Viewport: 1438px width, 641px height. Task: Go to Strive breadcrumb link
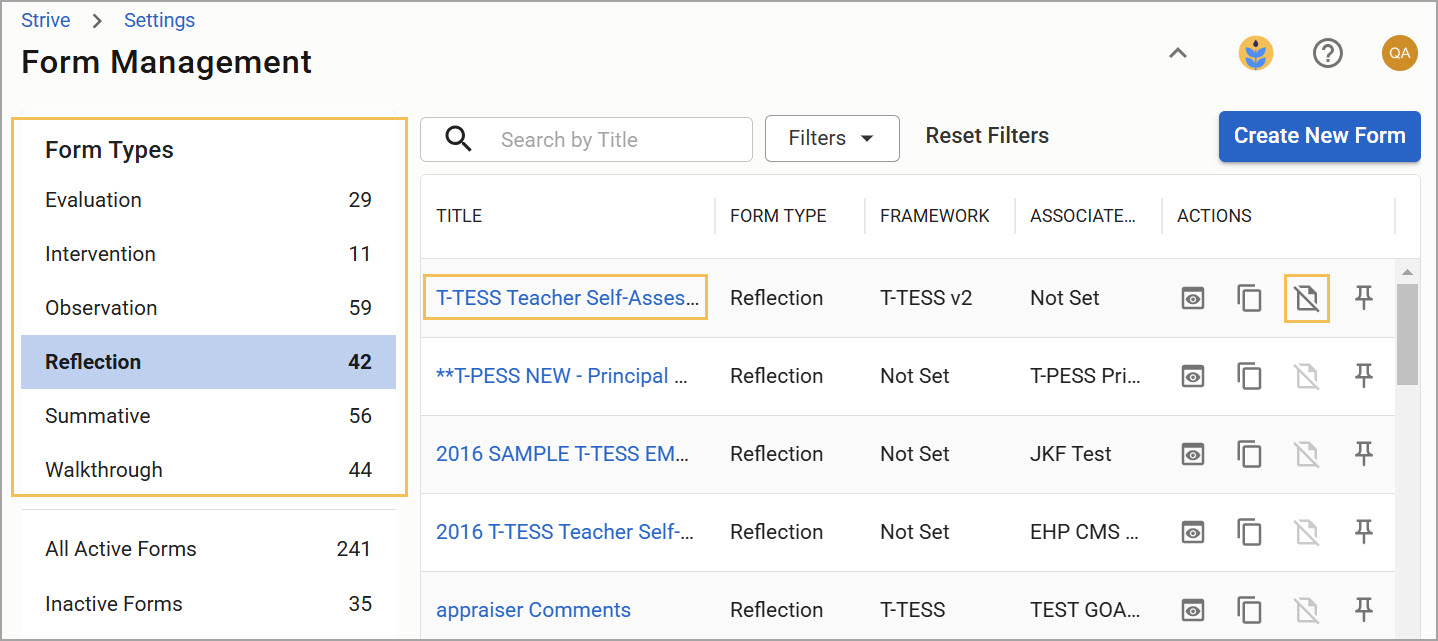pyautogui.click(x=45, y=20)
